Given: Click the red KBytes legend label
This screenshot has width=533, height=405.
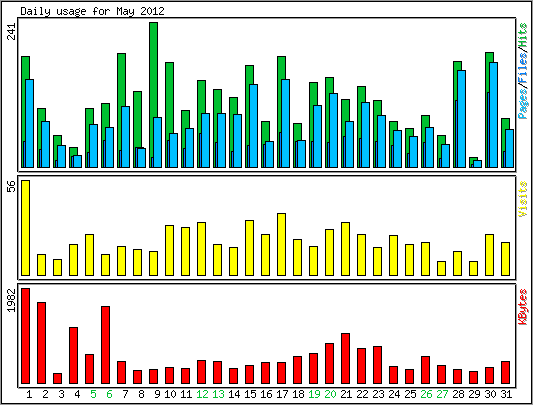Looking at the screenshot, I should (x=523, y=307).
